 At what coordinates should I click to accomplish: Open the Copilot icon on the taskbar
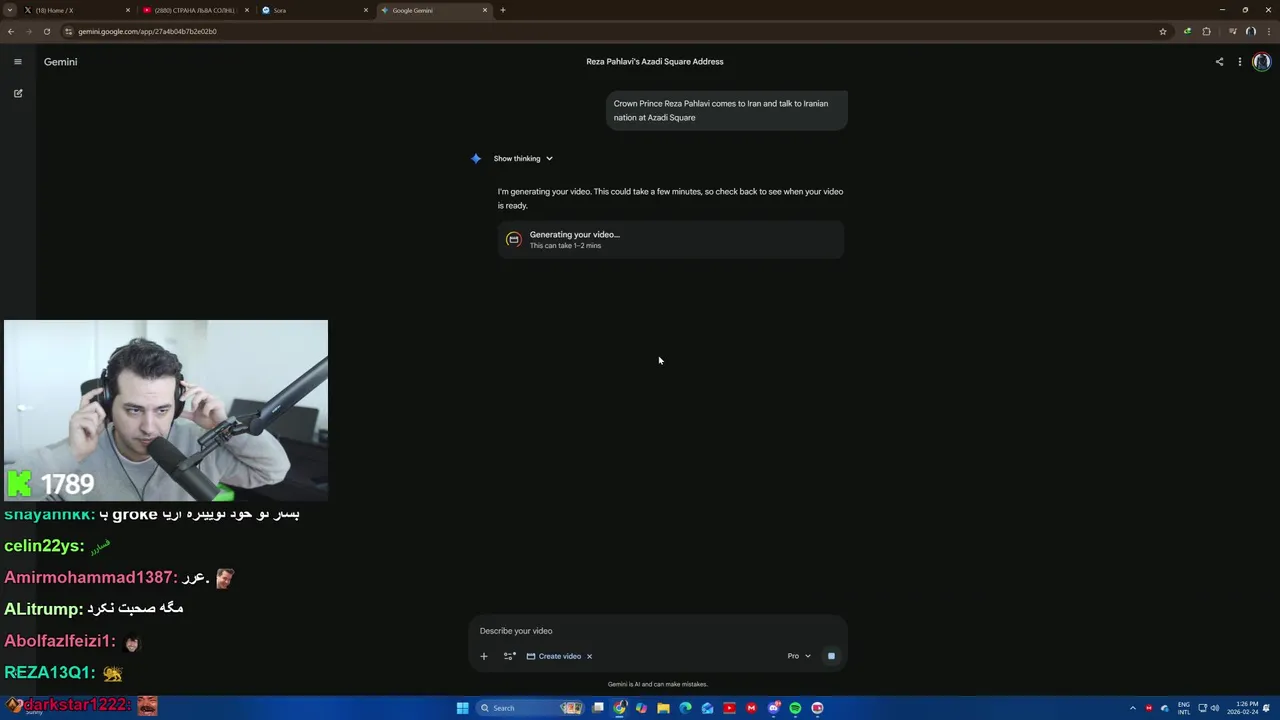coord(641,708)
